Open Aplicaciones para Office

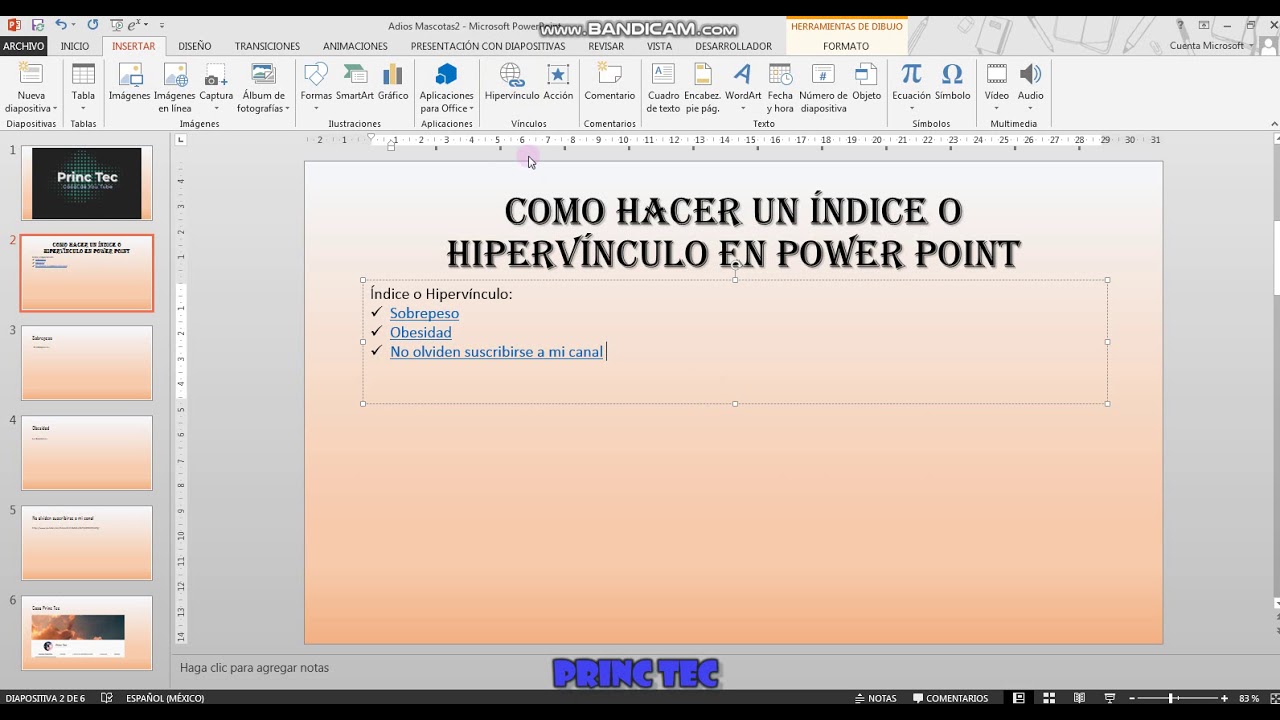(x=446, y=88)
